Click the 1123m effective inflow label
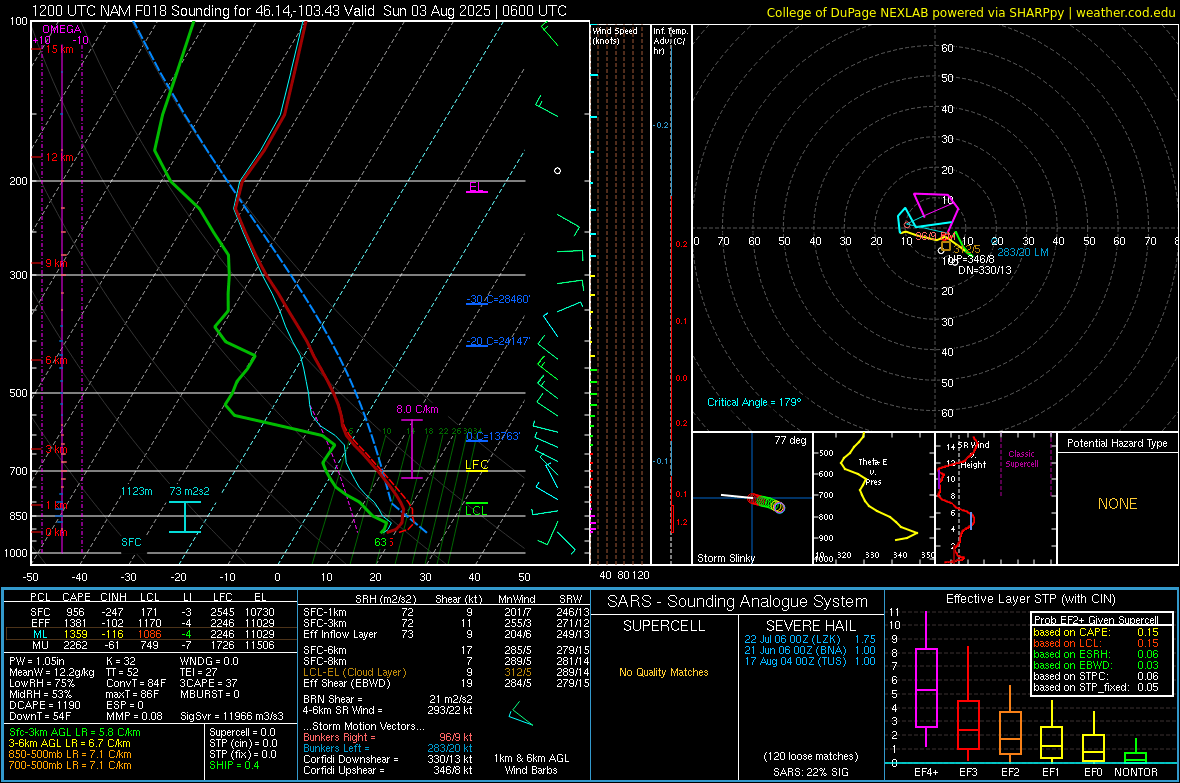 point(136,491)
